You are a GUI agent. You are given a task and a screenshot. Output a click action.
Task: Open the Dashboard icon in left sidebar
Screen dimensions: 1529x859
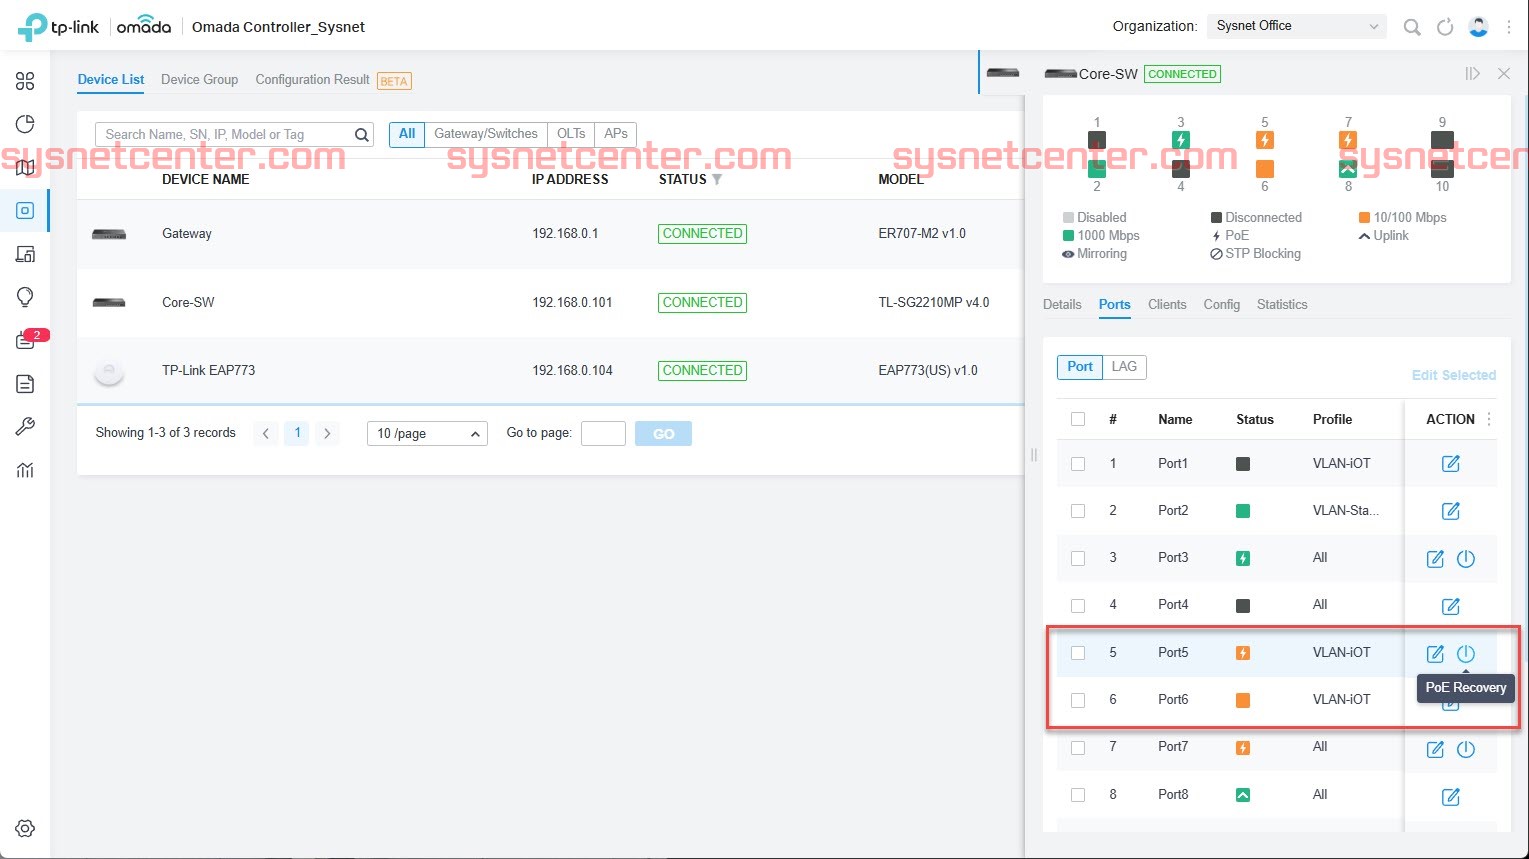click(25, 81)
